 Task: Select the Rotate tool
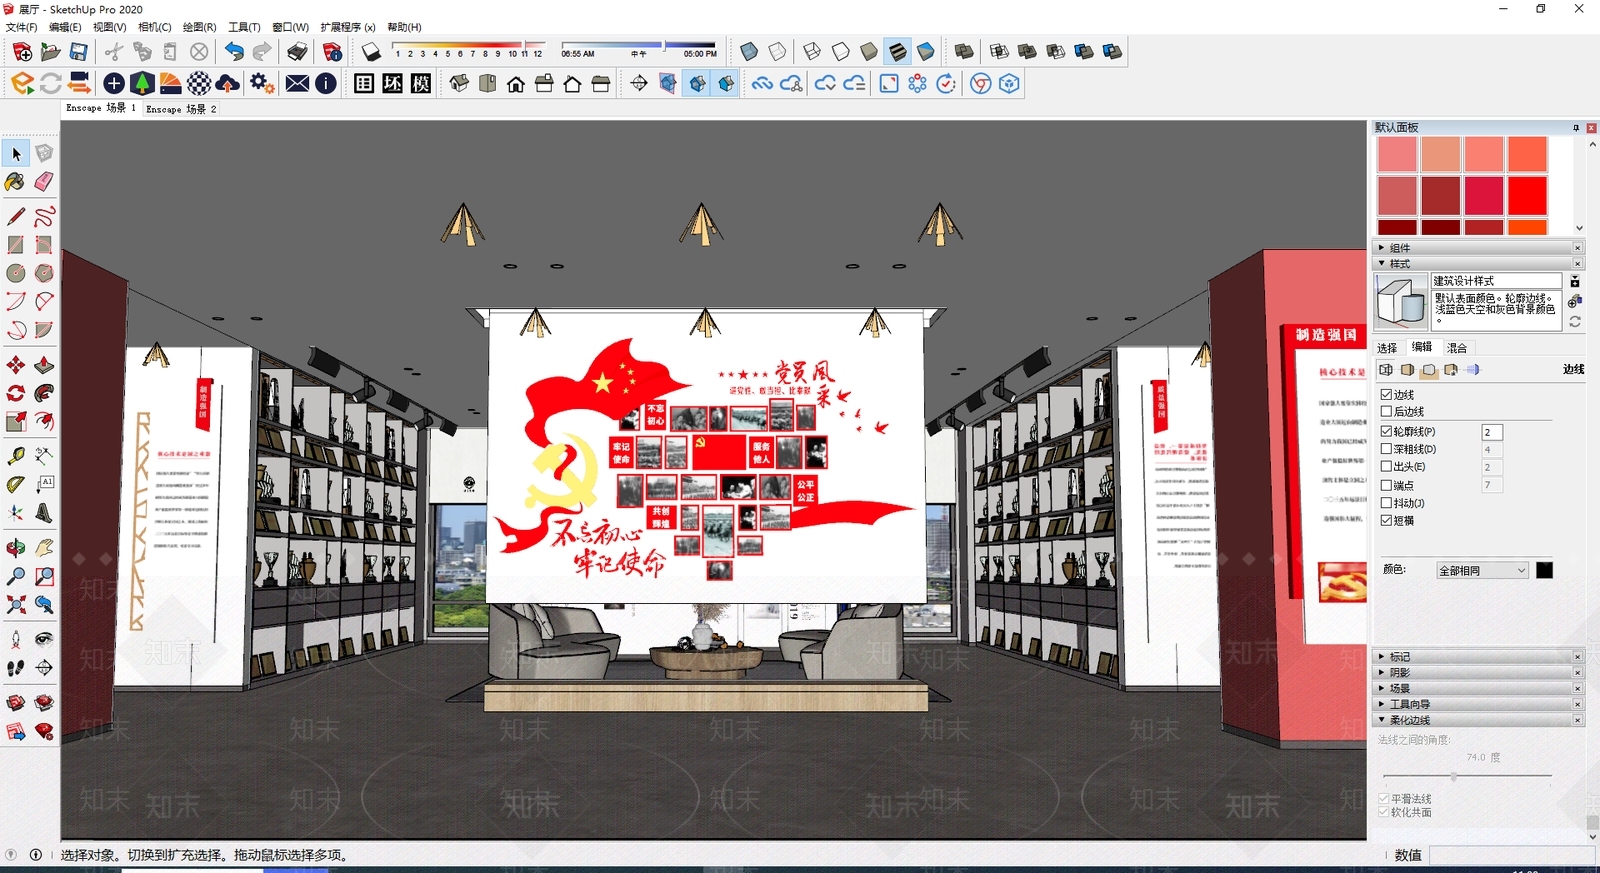coord(15,393)
